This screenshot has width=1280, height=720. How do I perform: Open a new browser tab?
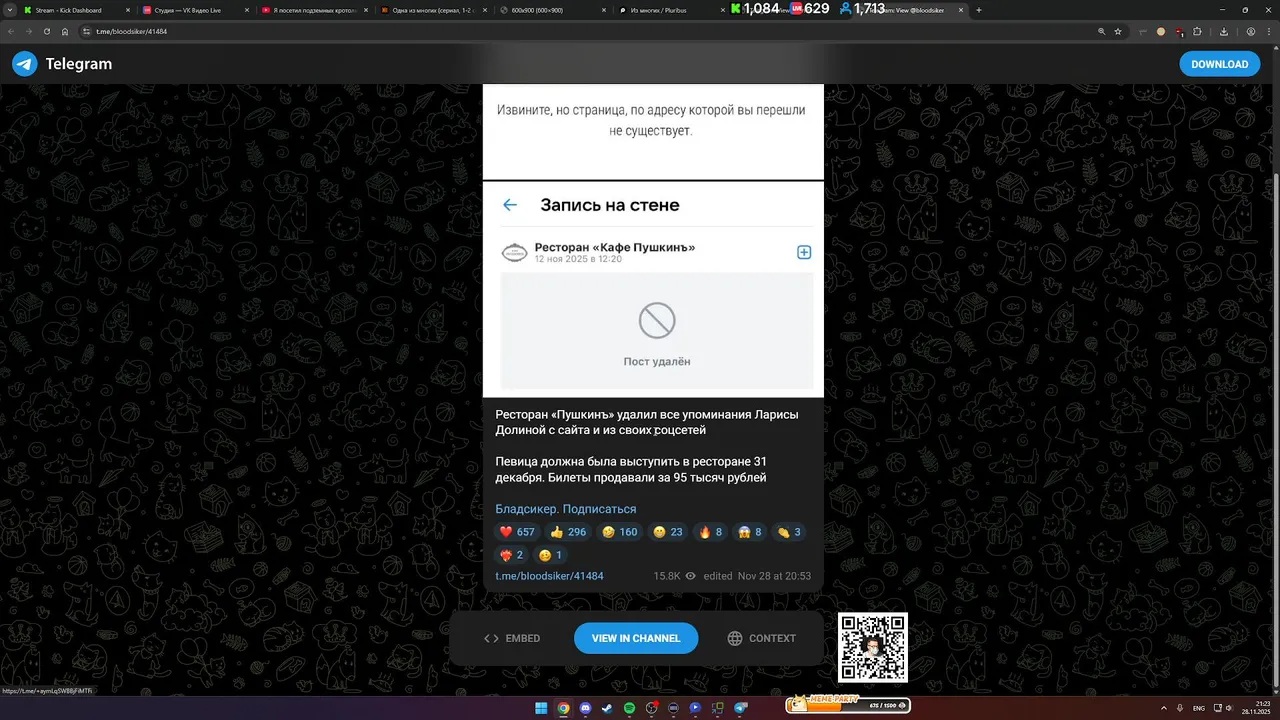point(979,10)
